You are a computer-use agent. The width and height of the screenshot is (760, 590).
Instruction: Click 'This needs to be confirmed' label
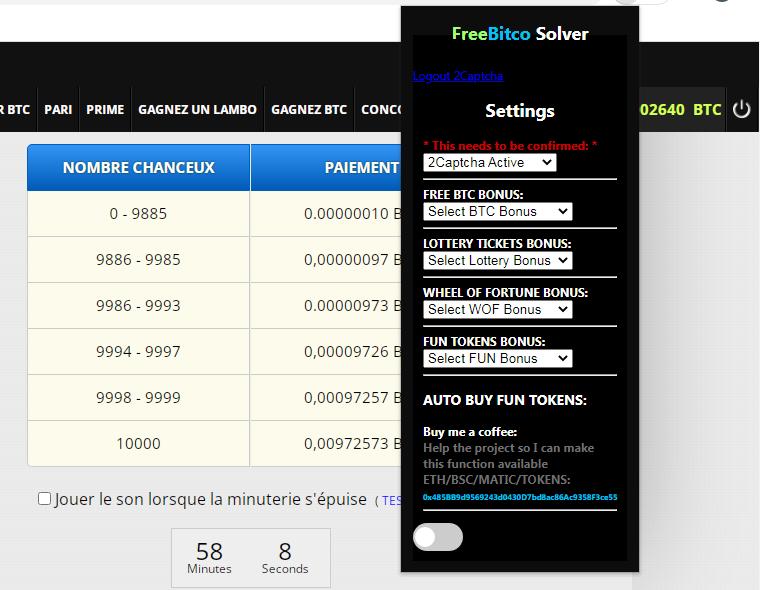coord(510,145)
